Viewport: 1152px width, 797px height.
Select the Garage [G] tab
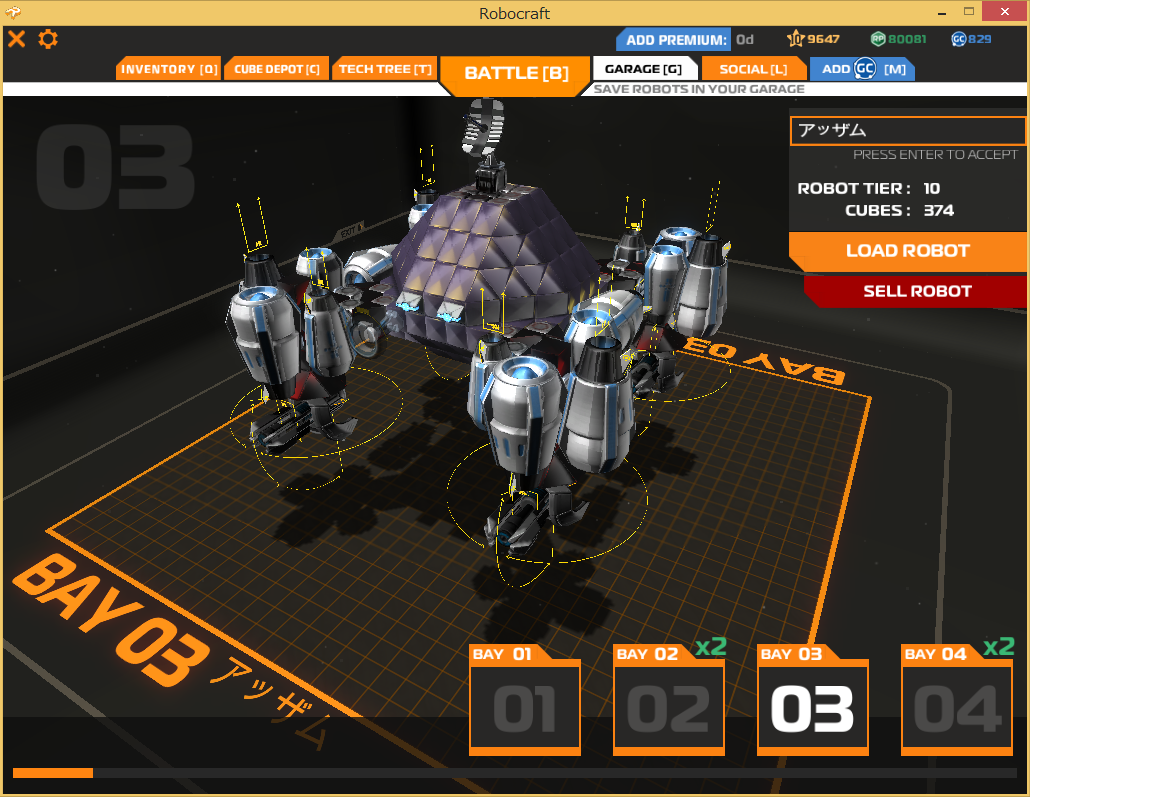pos(644,69)
